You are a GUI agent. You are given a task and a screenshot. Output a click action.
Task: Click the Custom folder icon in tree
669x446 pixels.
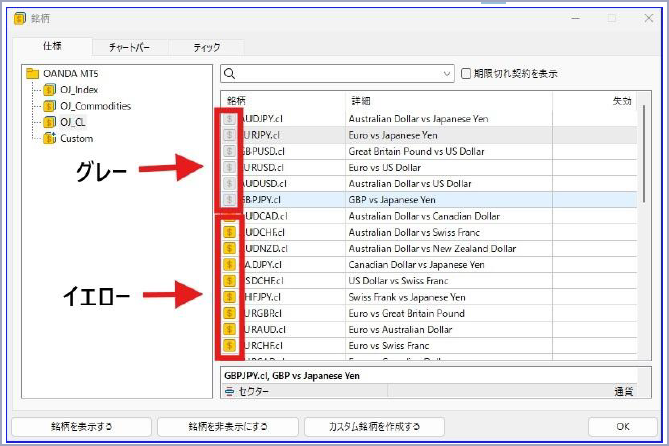(50, 138)
